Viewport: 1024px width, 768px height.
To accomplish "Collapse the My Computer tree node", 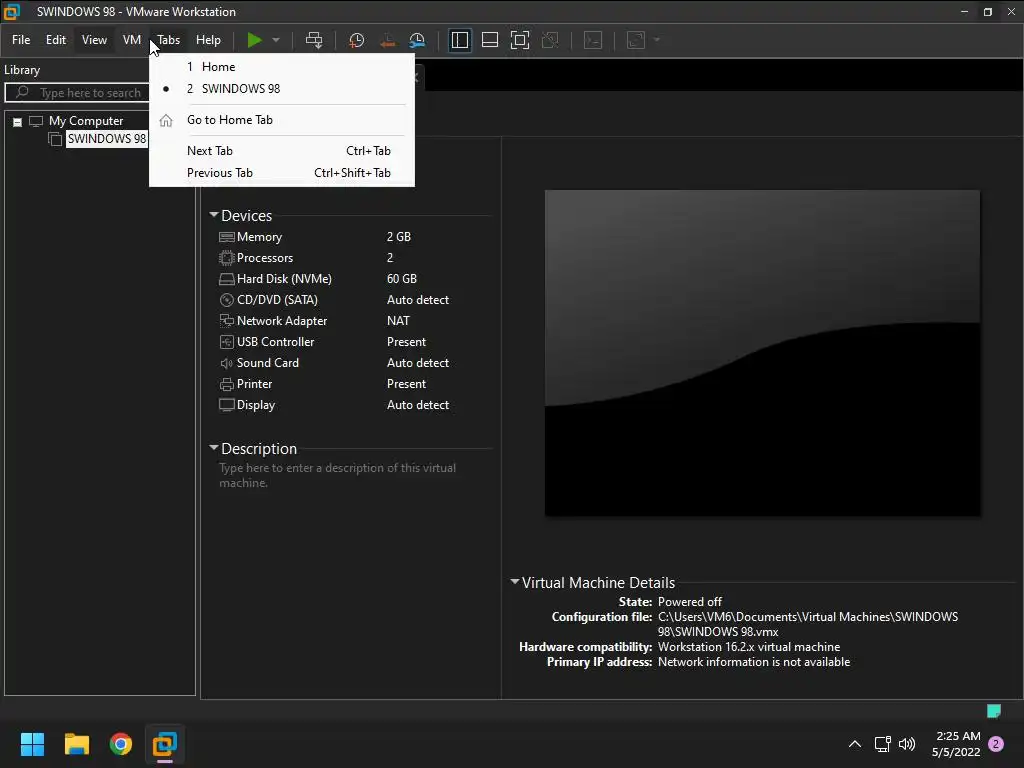I will coord(18,121).
